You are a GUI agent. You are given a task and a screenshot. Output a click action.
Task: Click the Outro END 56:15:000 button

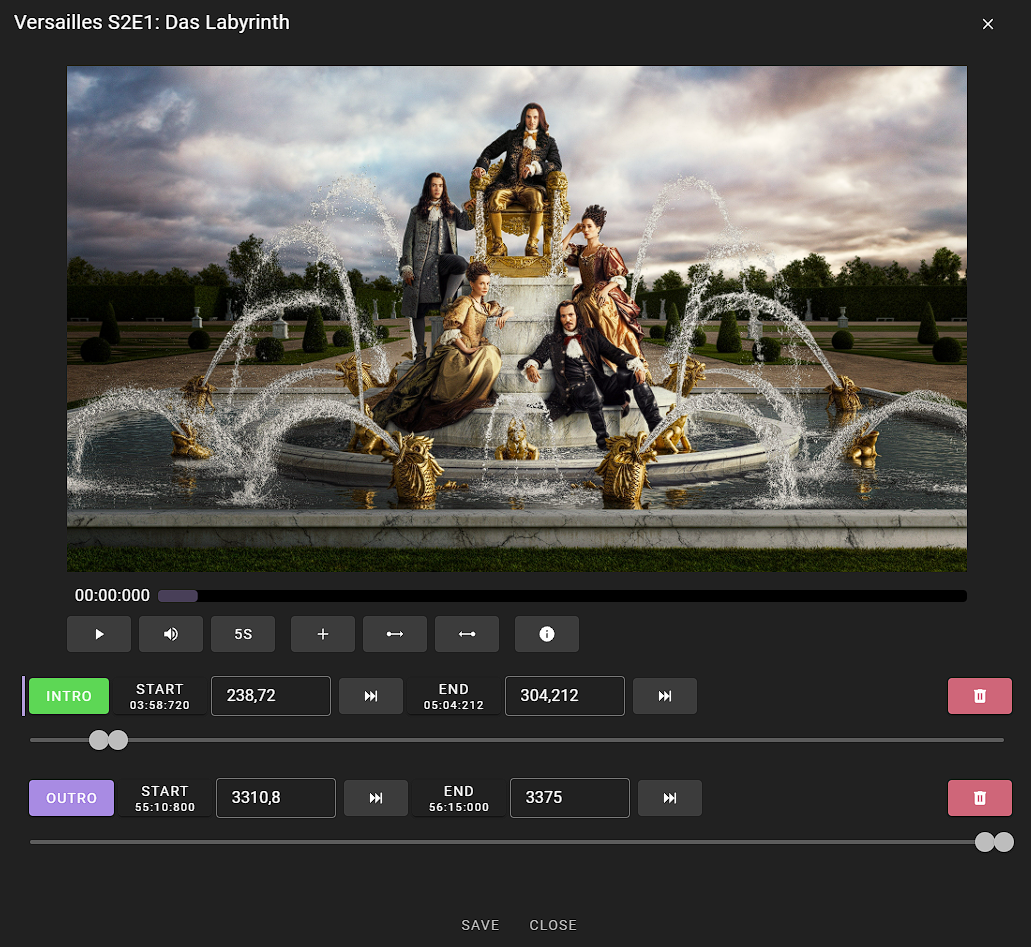point(459,798)
